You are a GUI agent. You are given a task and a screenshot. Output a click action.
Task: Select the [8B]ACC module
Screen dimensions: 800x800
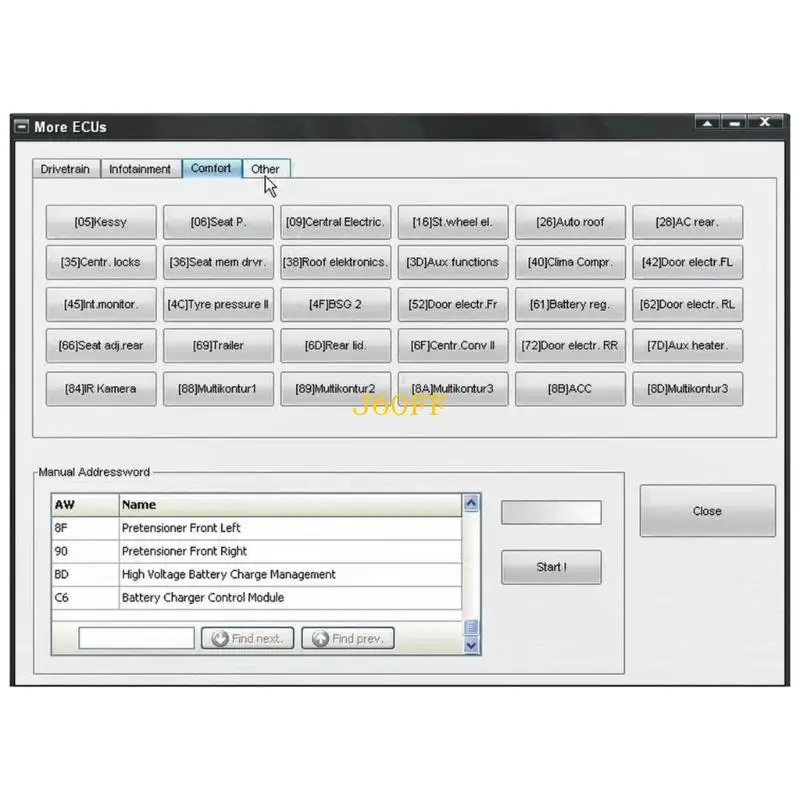point(570,388)
